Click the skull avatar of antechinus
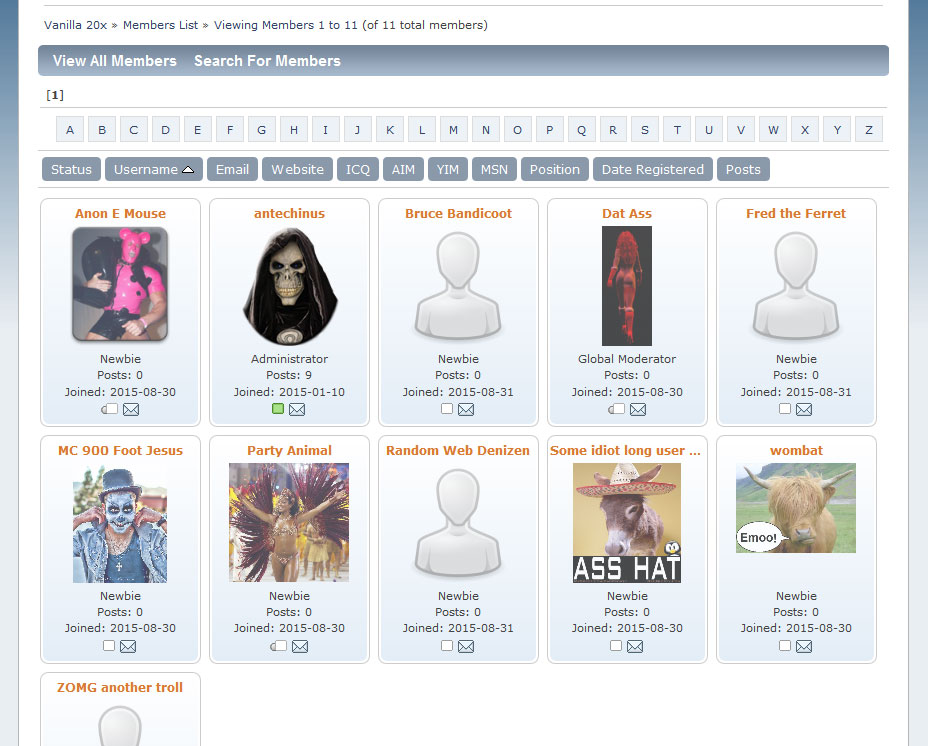 tap(289, 286)
